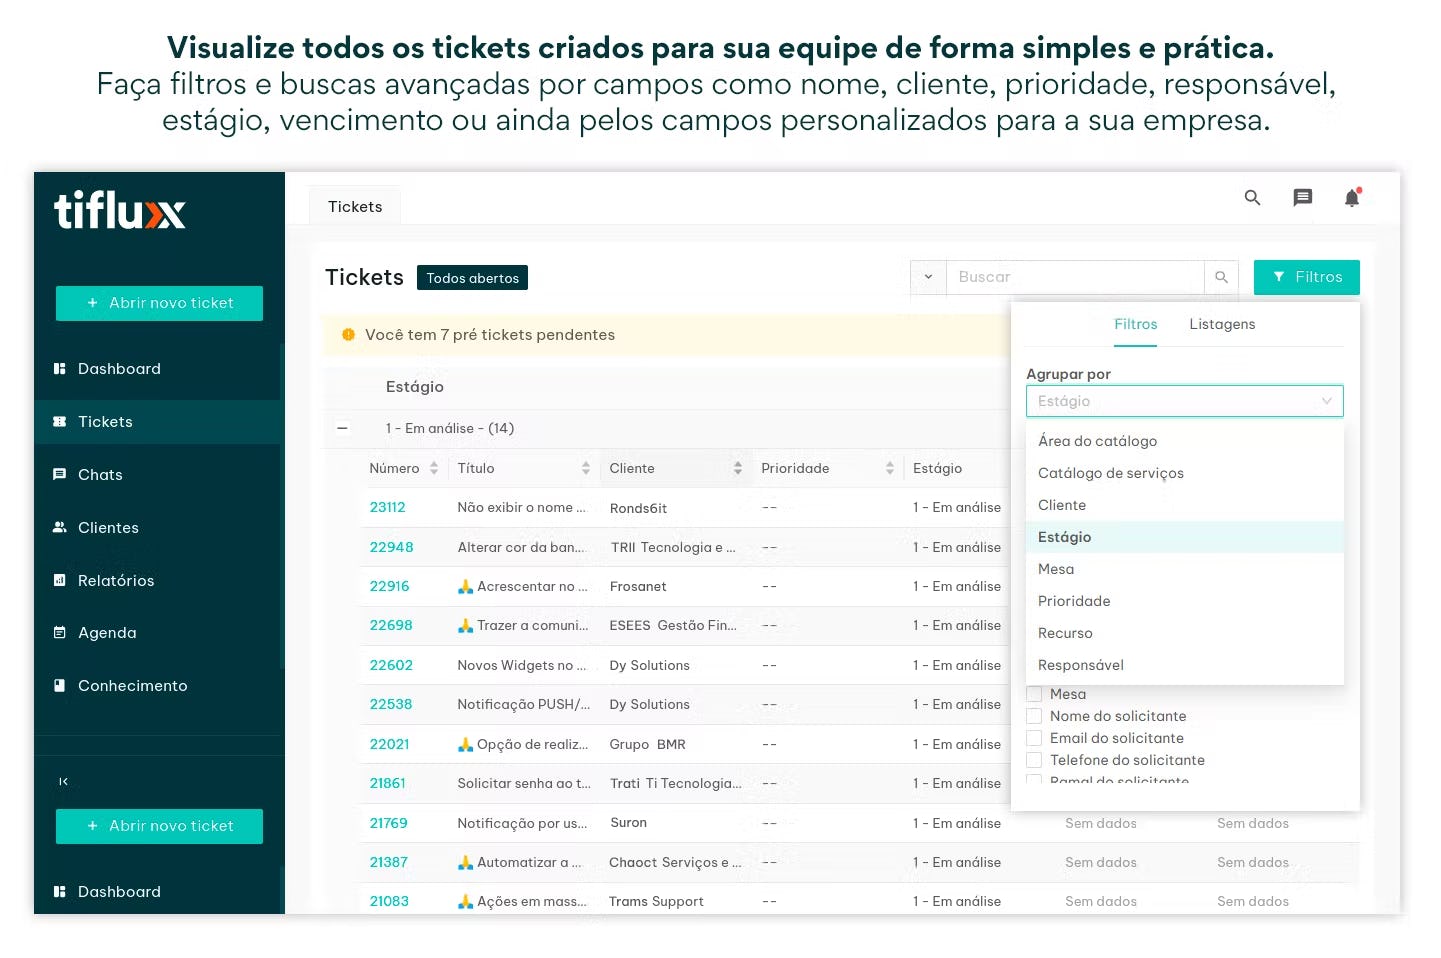The width and height of the screenshot is (1441, 958).
Task: Click top Abrir novo ticket button
Action: coord(159,303)
